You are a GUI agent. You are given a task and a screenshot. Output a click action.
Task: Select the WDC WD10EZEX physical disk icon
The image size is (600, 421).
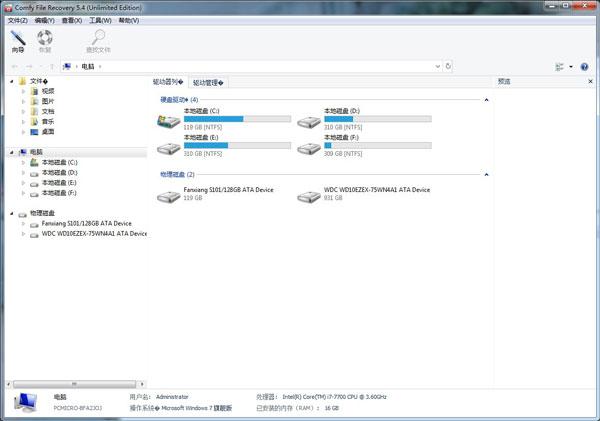[309, 196]
